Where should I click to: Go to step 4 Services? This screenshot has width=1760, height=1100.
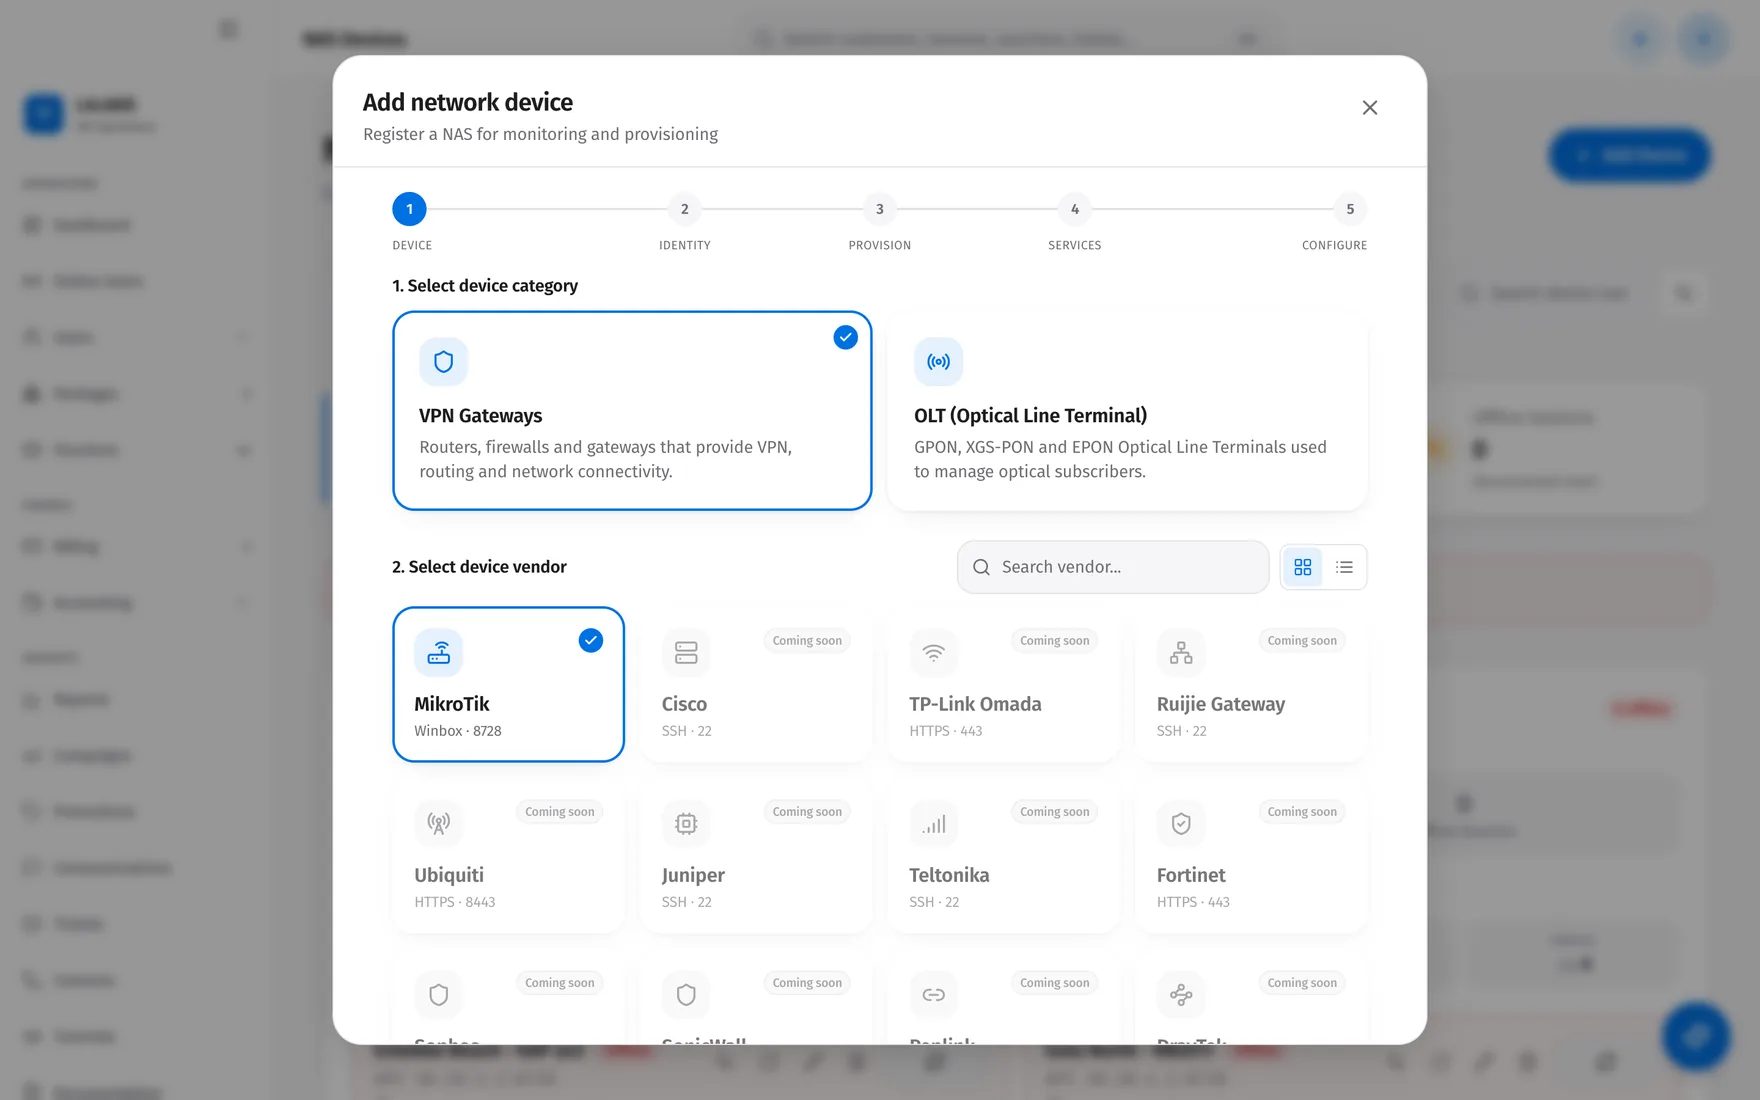click(x=1074, y=209)
